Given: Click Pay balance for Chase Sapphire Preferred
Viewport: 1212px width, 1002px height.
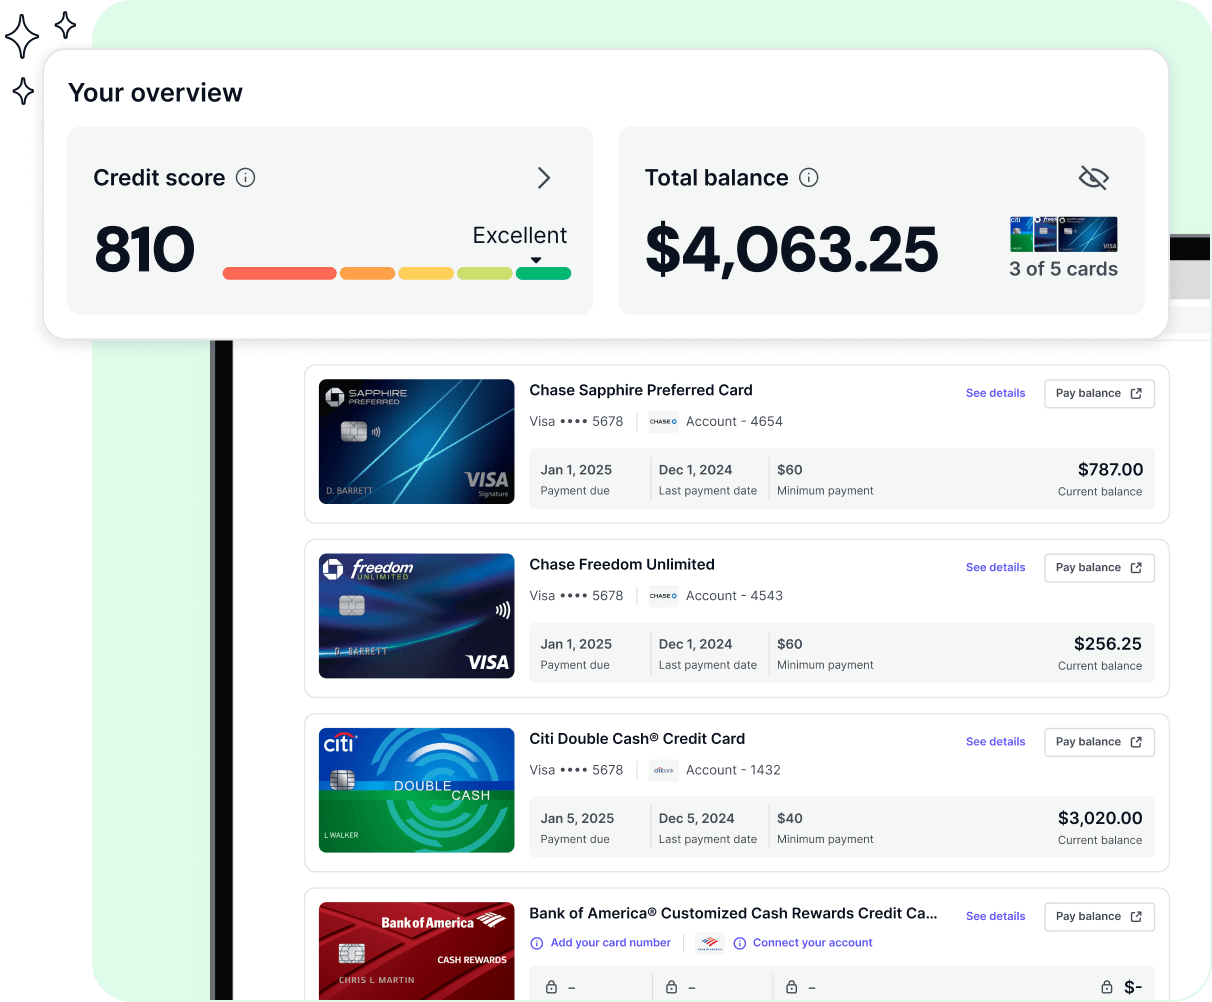Looking at the screenshot, I should 1098,394.
